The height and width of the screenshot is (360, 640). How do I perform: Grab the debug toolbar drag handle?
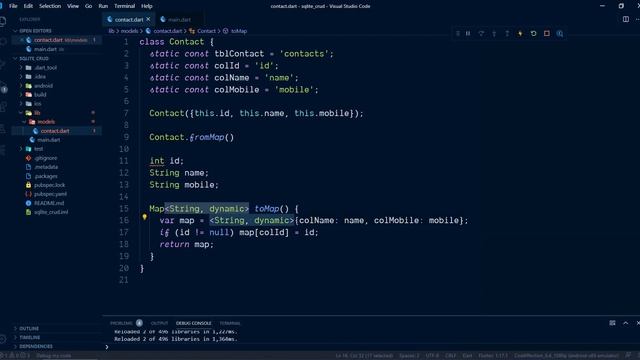458,33
